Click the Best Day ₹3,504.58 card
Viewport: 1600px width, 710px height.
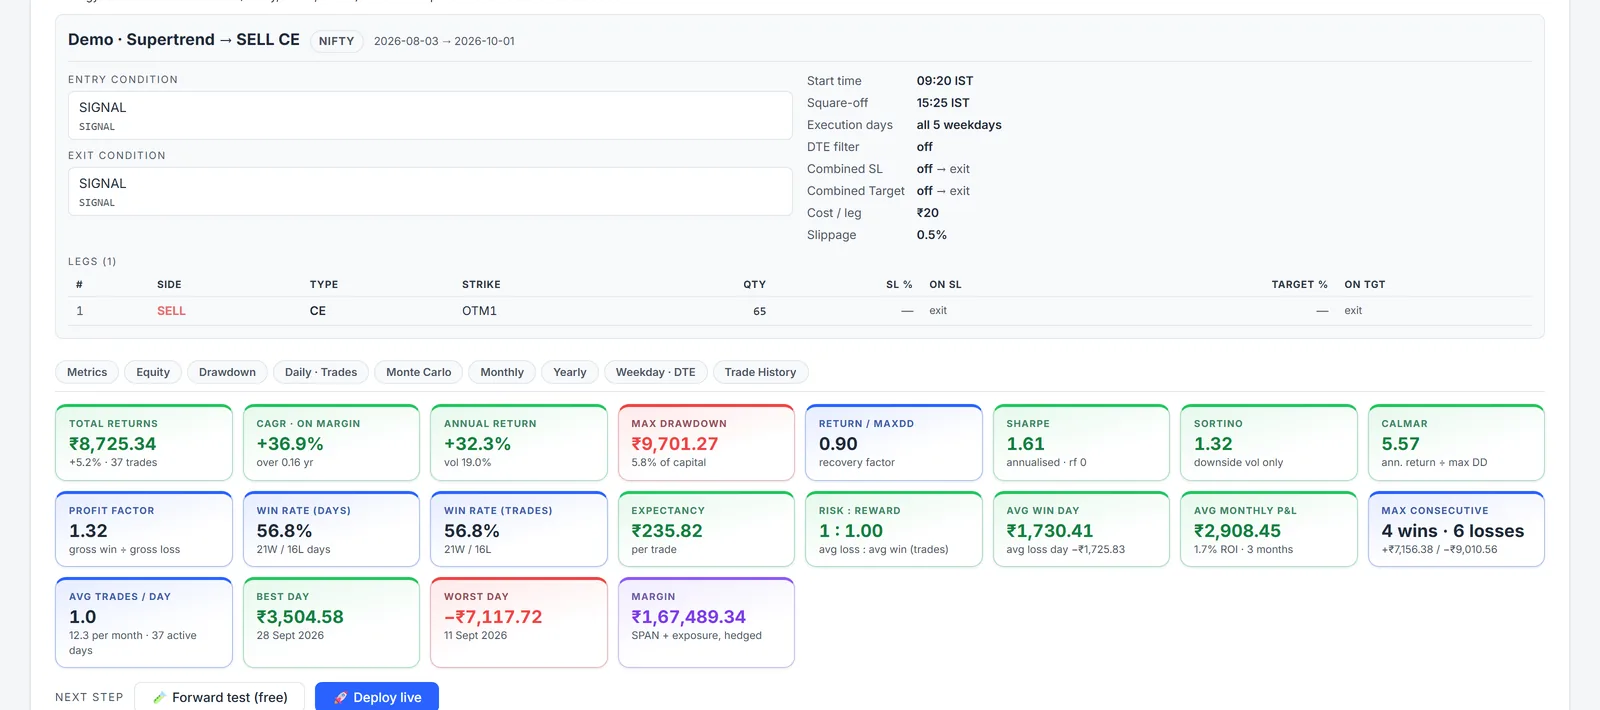tap(331, 622)
